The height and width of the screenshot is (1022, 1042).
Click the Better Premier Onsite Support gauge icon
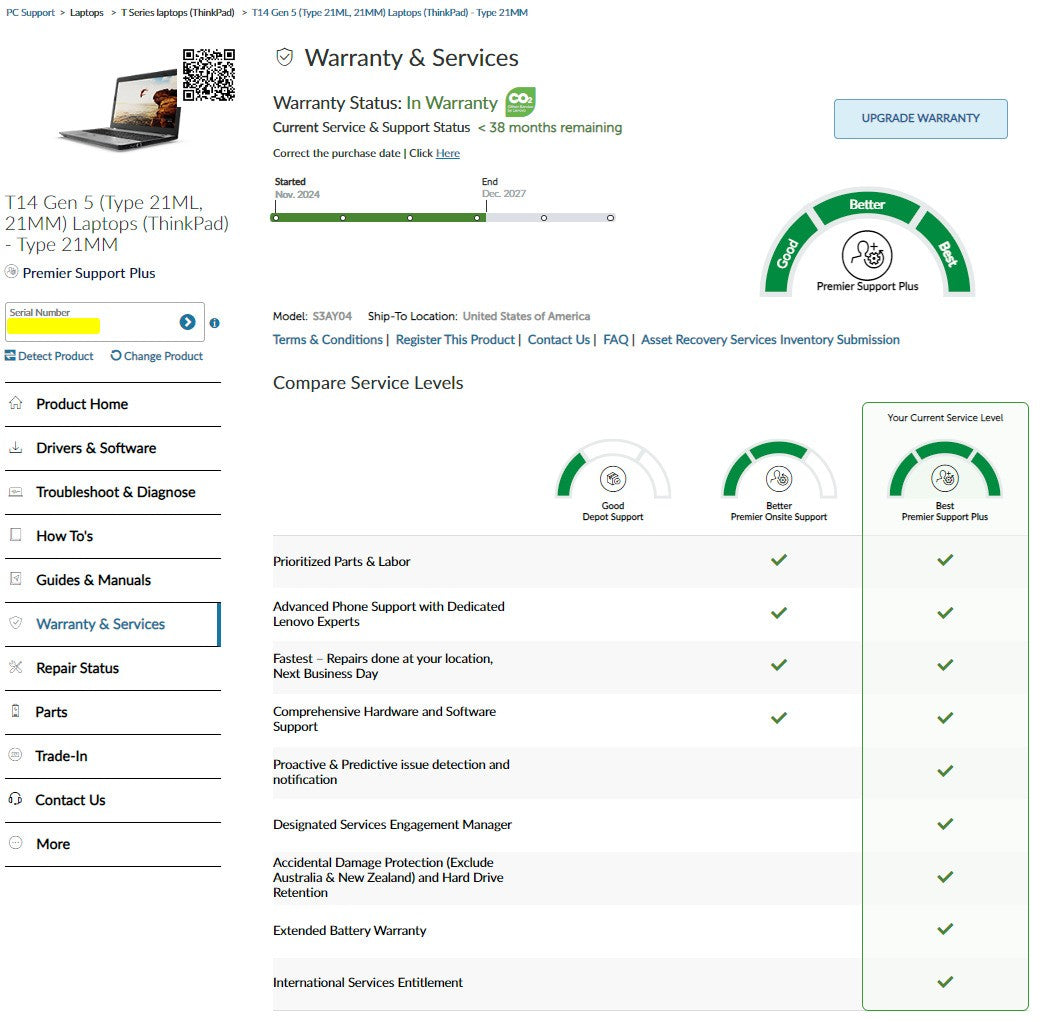pyautogui.click(x=779, y=478)
